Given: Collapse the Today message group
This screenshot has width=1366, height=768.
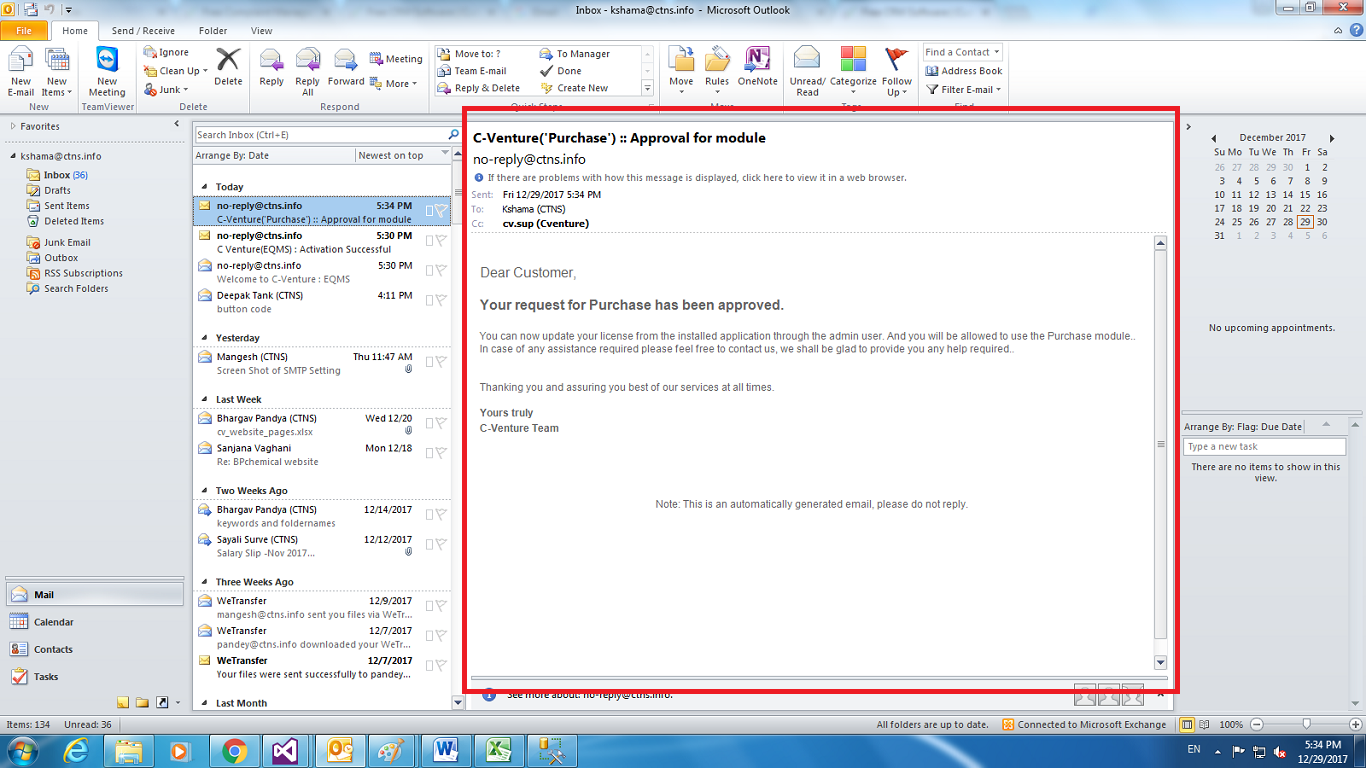Looking at the screenshot, I should (205, 187).
